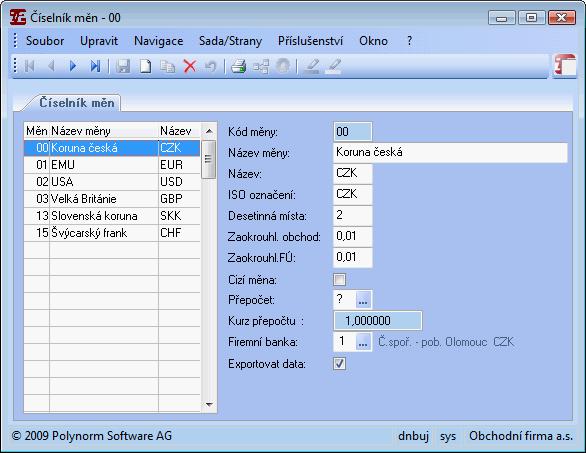
Task: Select the Švýcarský frank row
Action: (112, 233)
